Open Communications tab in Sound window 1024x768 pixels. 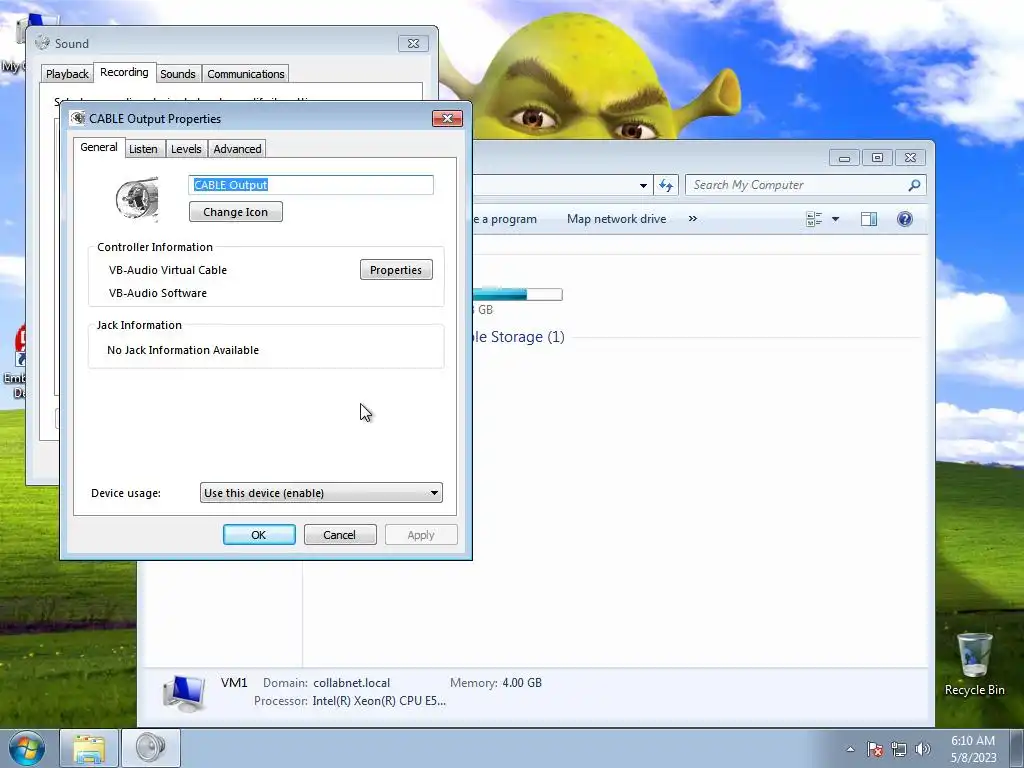tap(246, 74)
